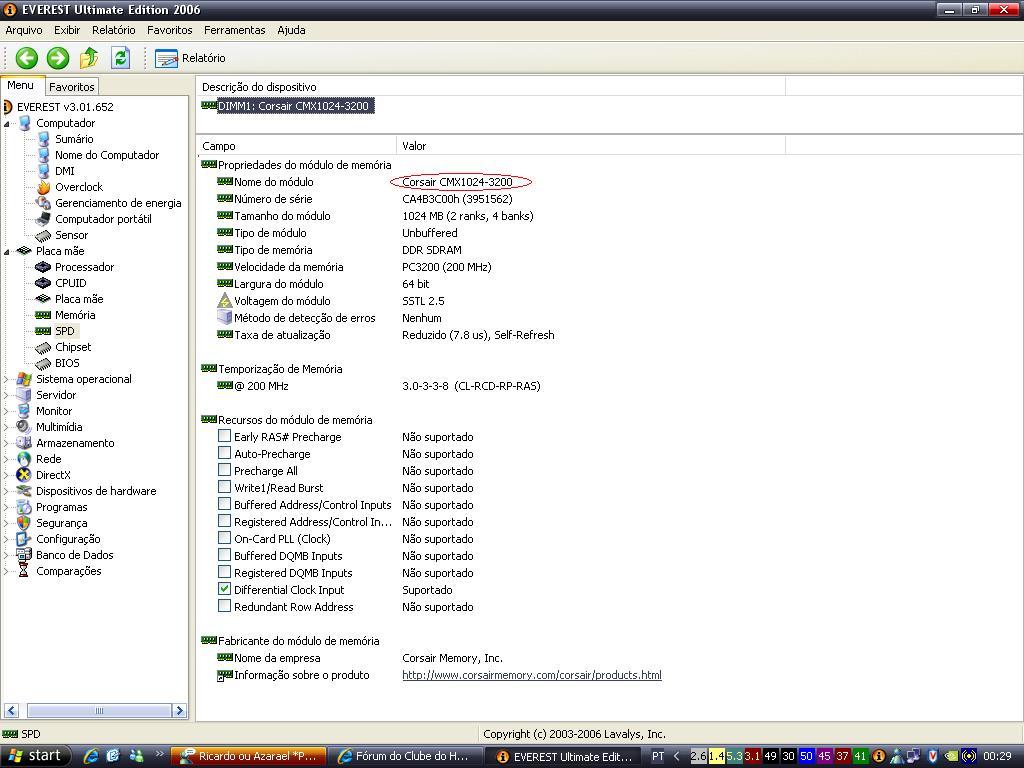
Task: Click Internet Explorer quick launch icon
Action: tap(91, 756)
